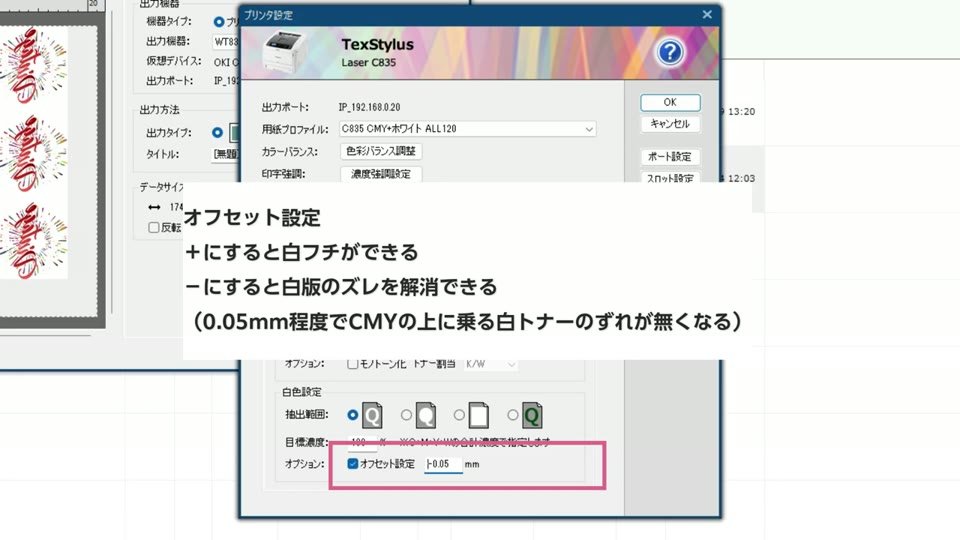Click the IP_192.168.0.20 port text
Screen dimensions: 960x540
(370, 107)
